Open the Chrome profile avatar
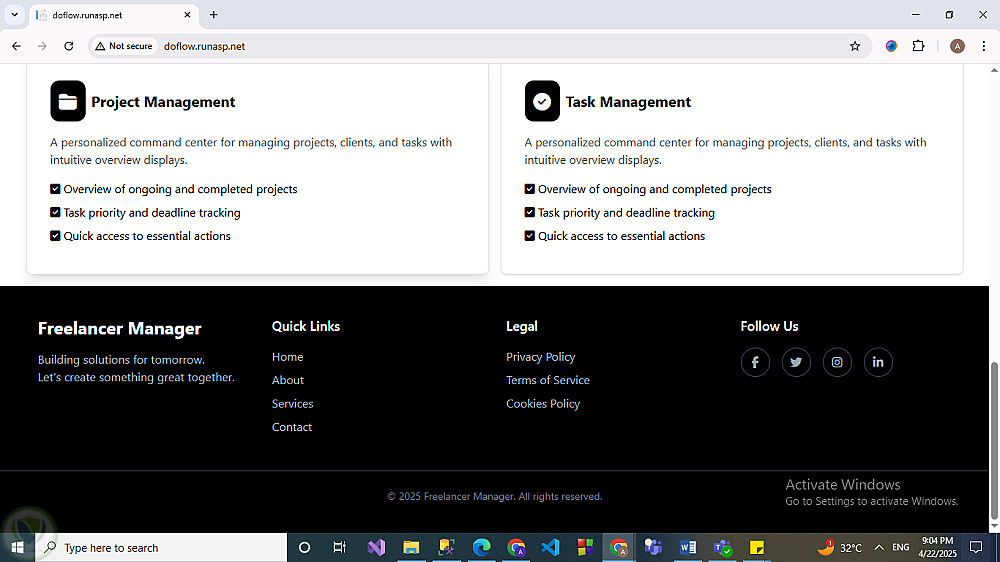Image resolution: width=1000 pixels, height=562 pixels. 957,46
